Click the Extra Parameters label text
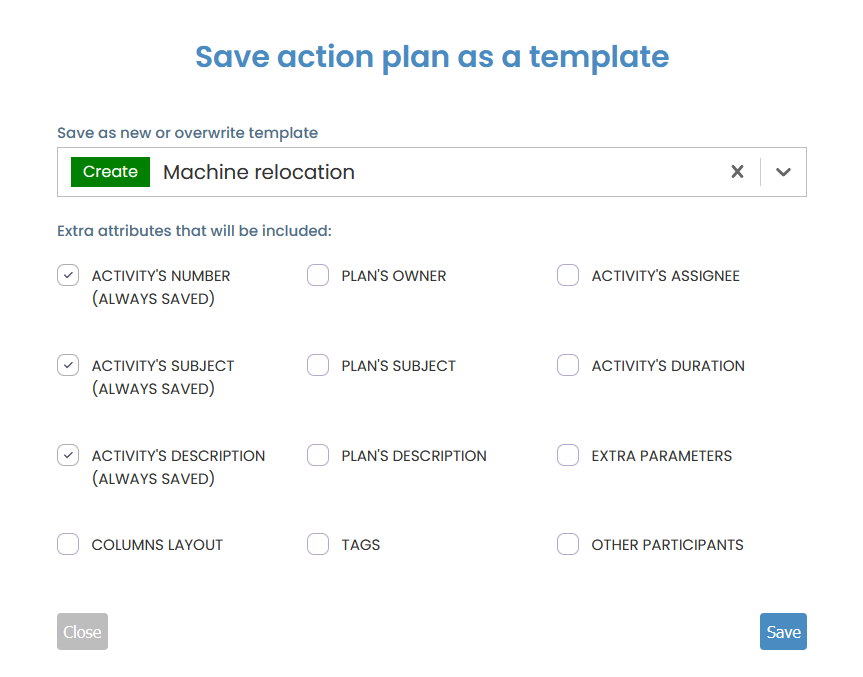Screen dimensions: 863x677 (x=661, y=456)
